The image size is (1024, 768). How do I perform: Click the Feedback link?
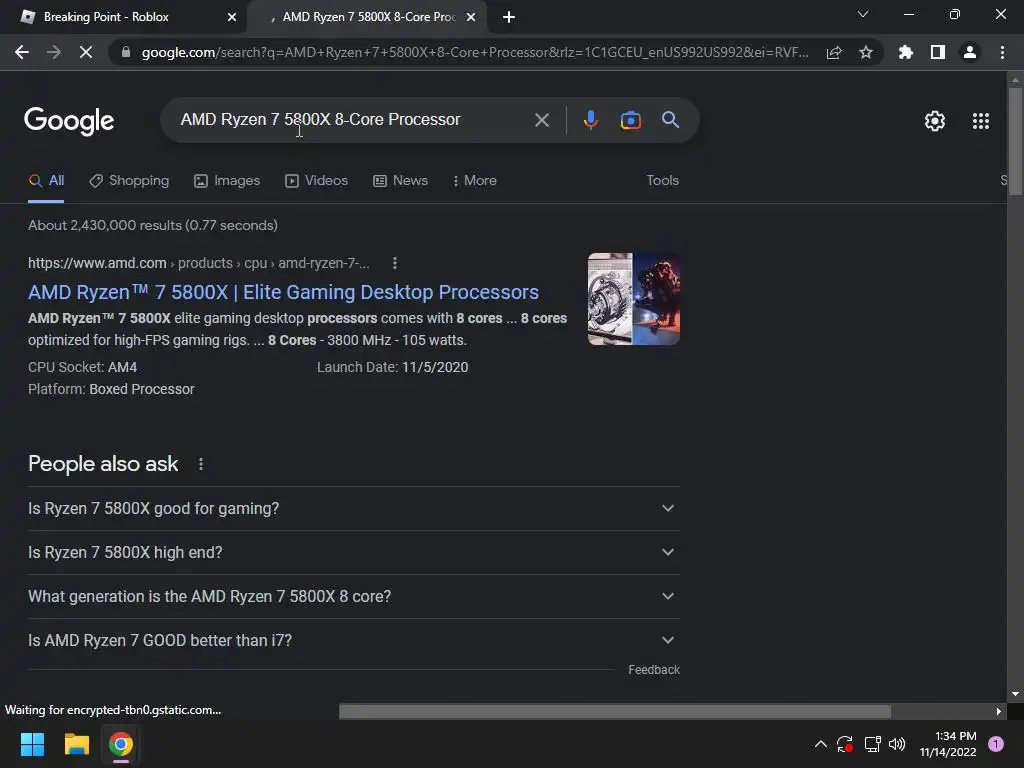coord(654,669)
